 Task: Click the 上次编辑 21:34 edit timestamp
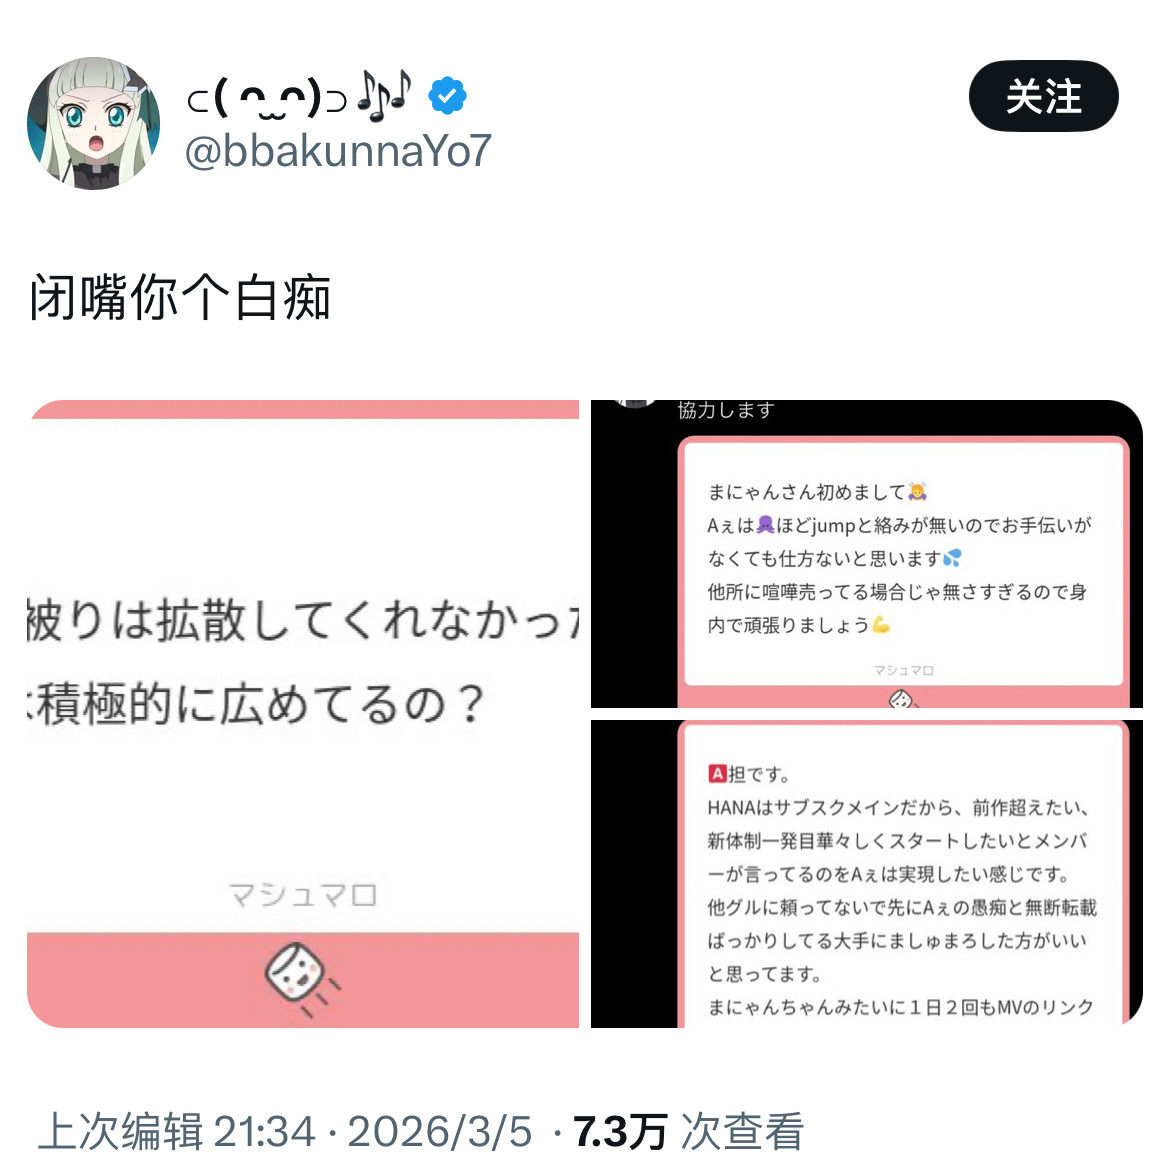tap(177, 1132)
